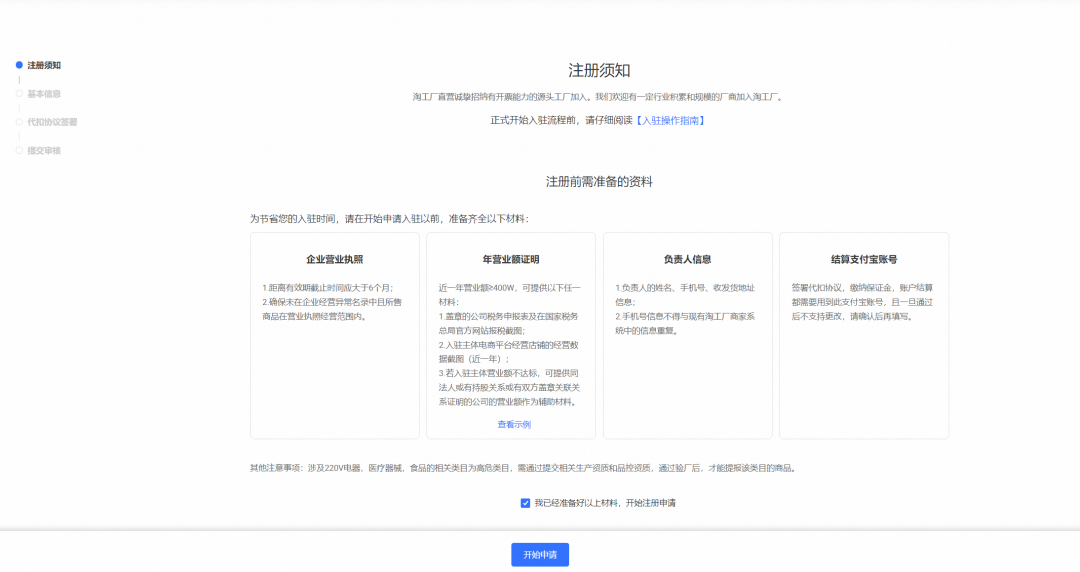Click the step circle beside 代扣协议签署
This screenshot has width=1080, height=572.
point(19,121)
